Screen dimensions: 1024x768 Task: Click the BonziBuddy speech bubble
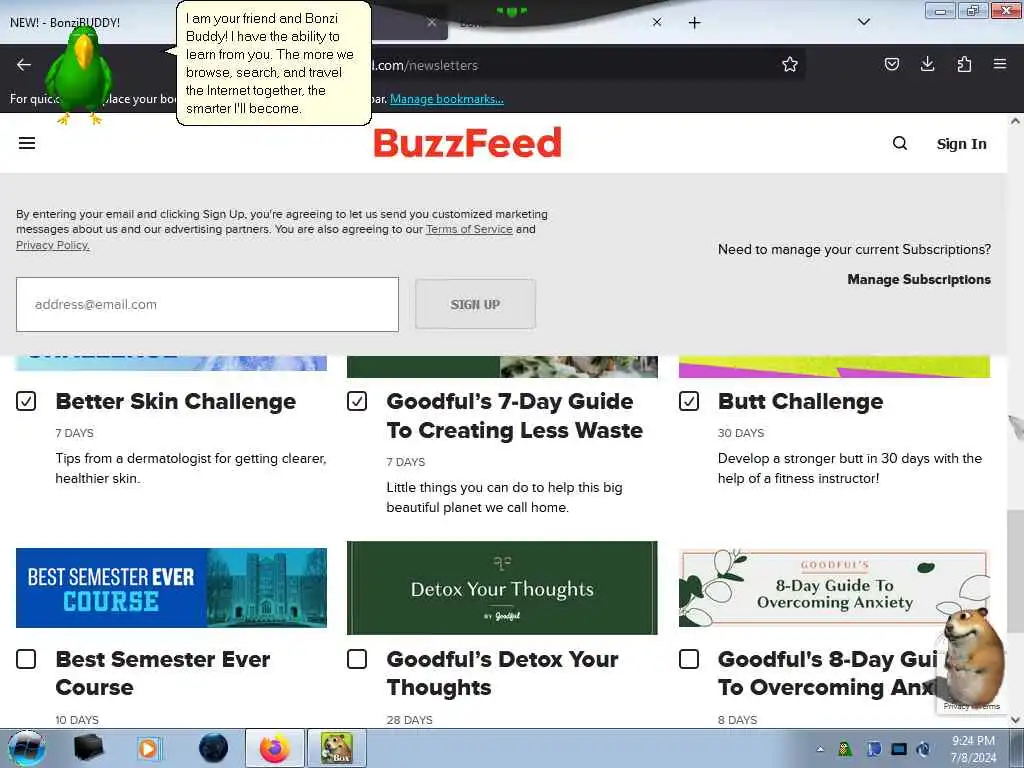click(x=274, y=63)
